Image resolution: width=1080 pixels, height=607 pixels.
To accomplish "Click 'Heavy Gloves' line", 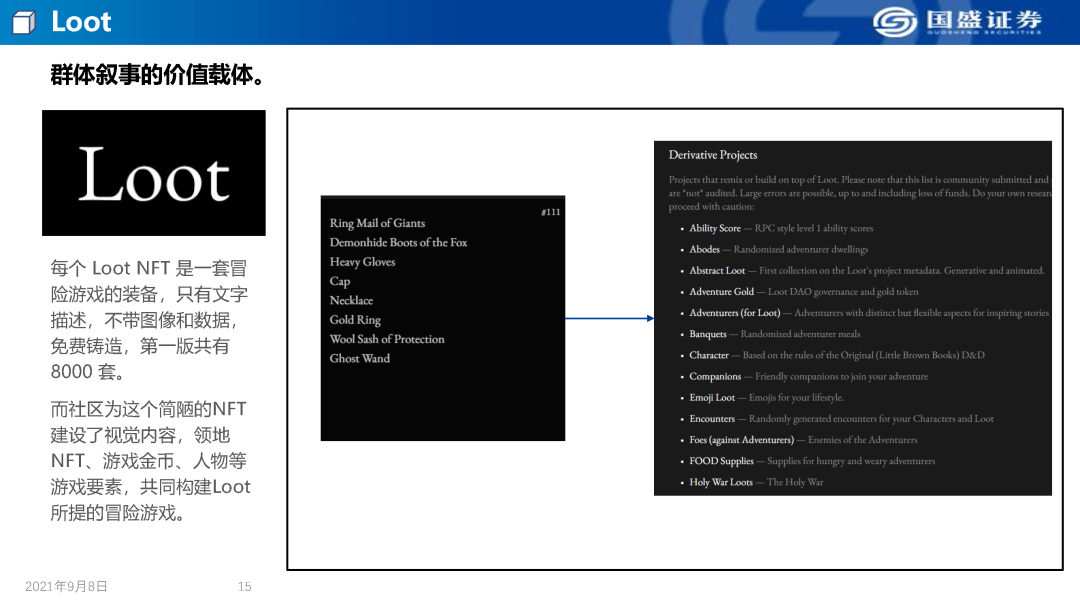I will [x=362, y=262].
